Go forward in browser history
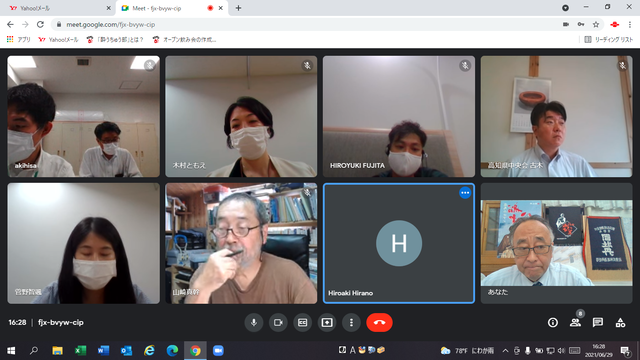 pyautogui.click(x=25, y=24)
